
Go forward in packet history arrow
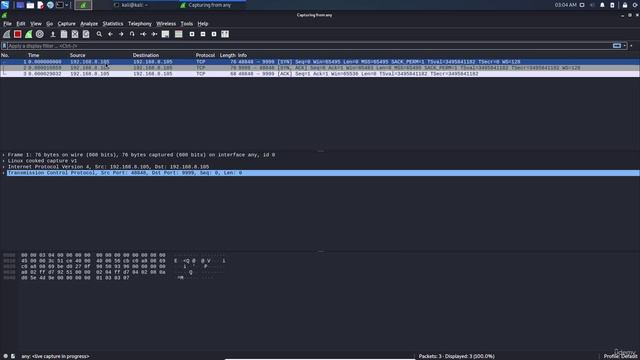pos(121,34)
